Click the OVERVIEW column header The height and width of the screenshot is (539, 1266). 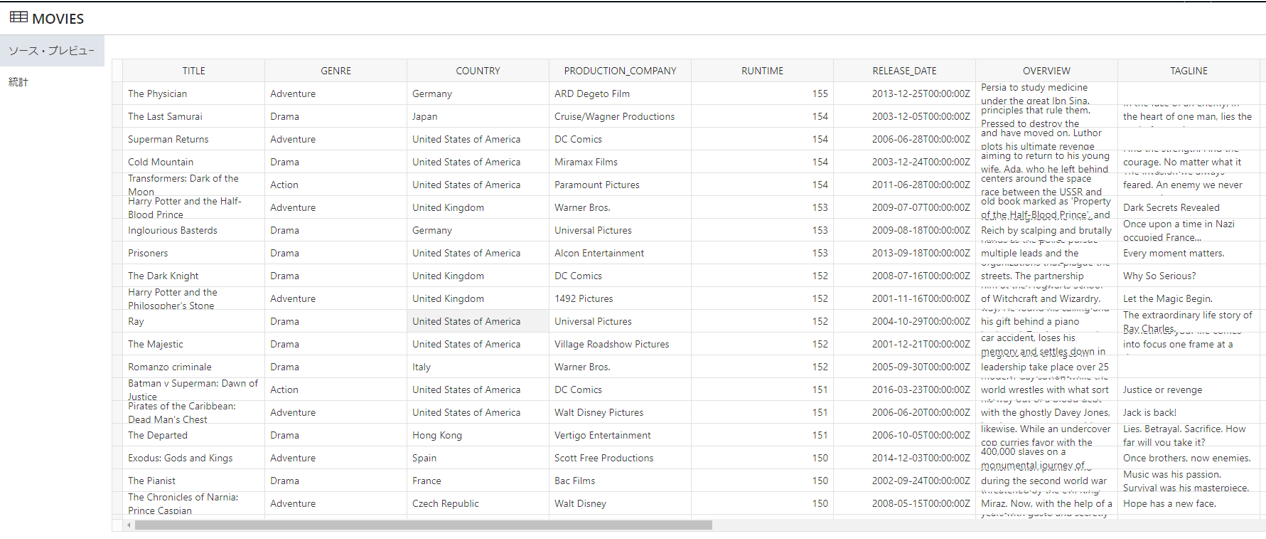click(1046, 71)
